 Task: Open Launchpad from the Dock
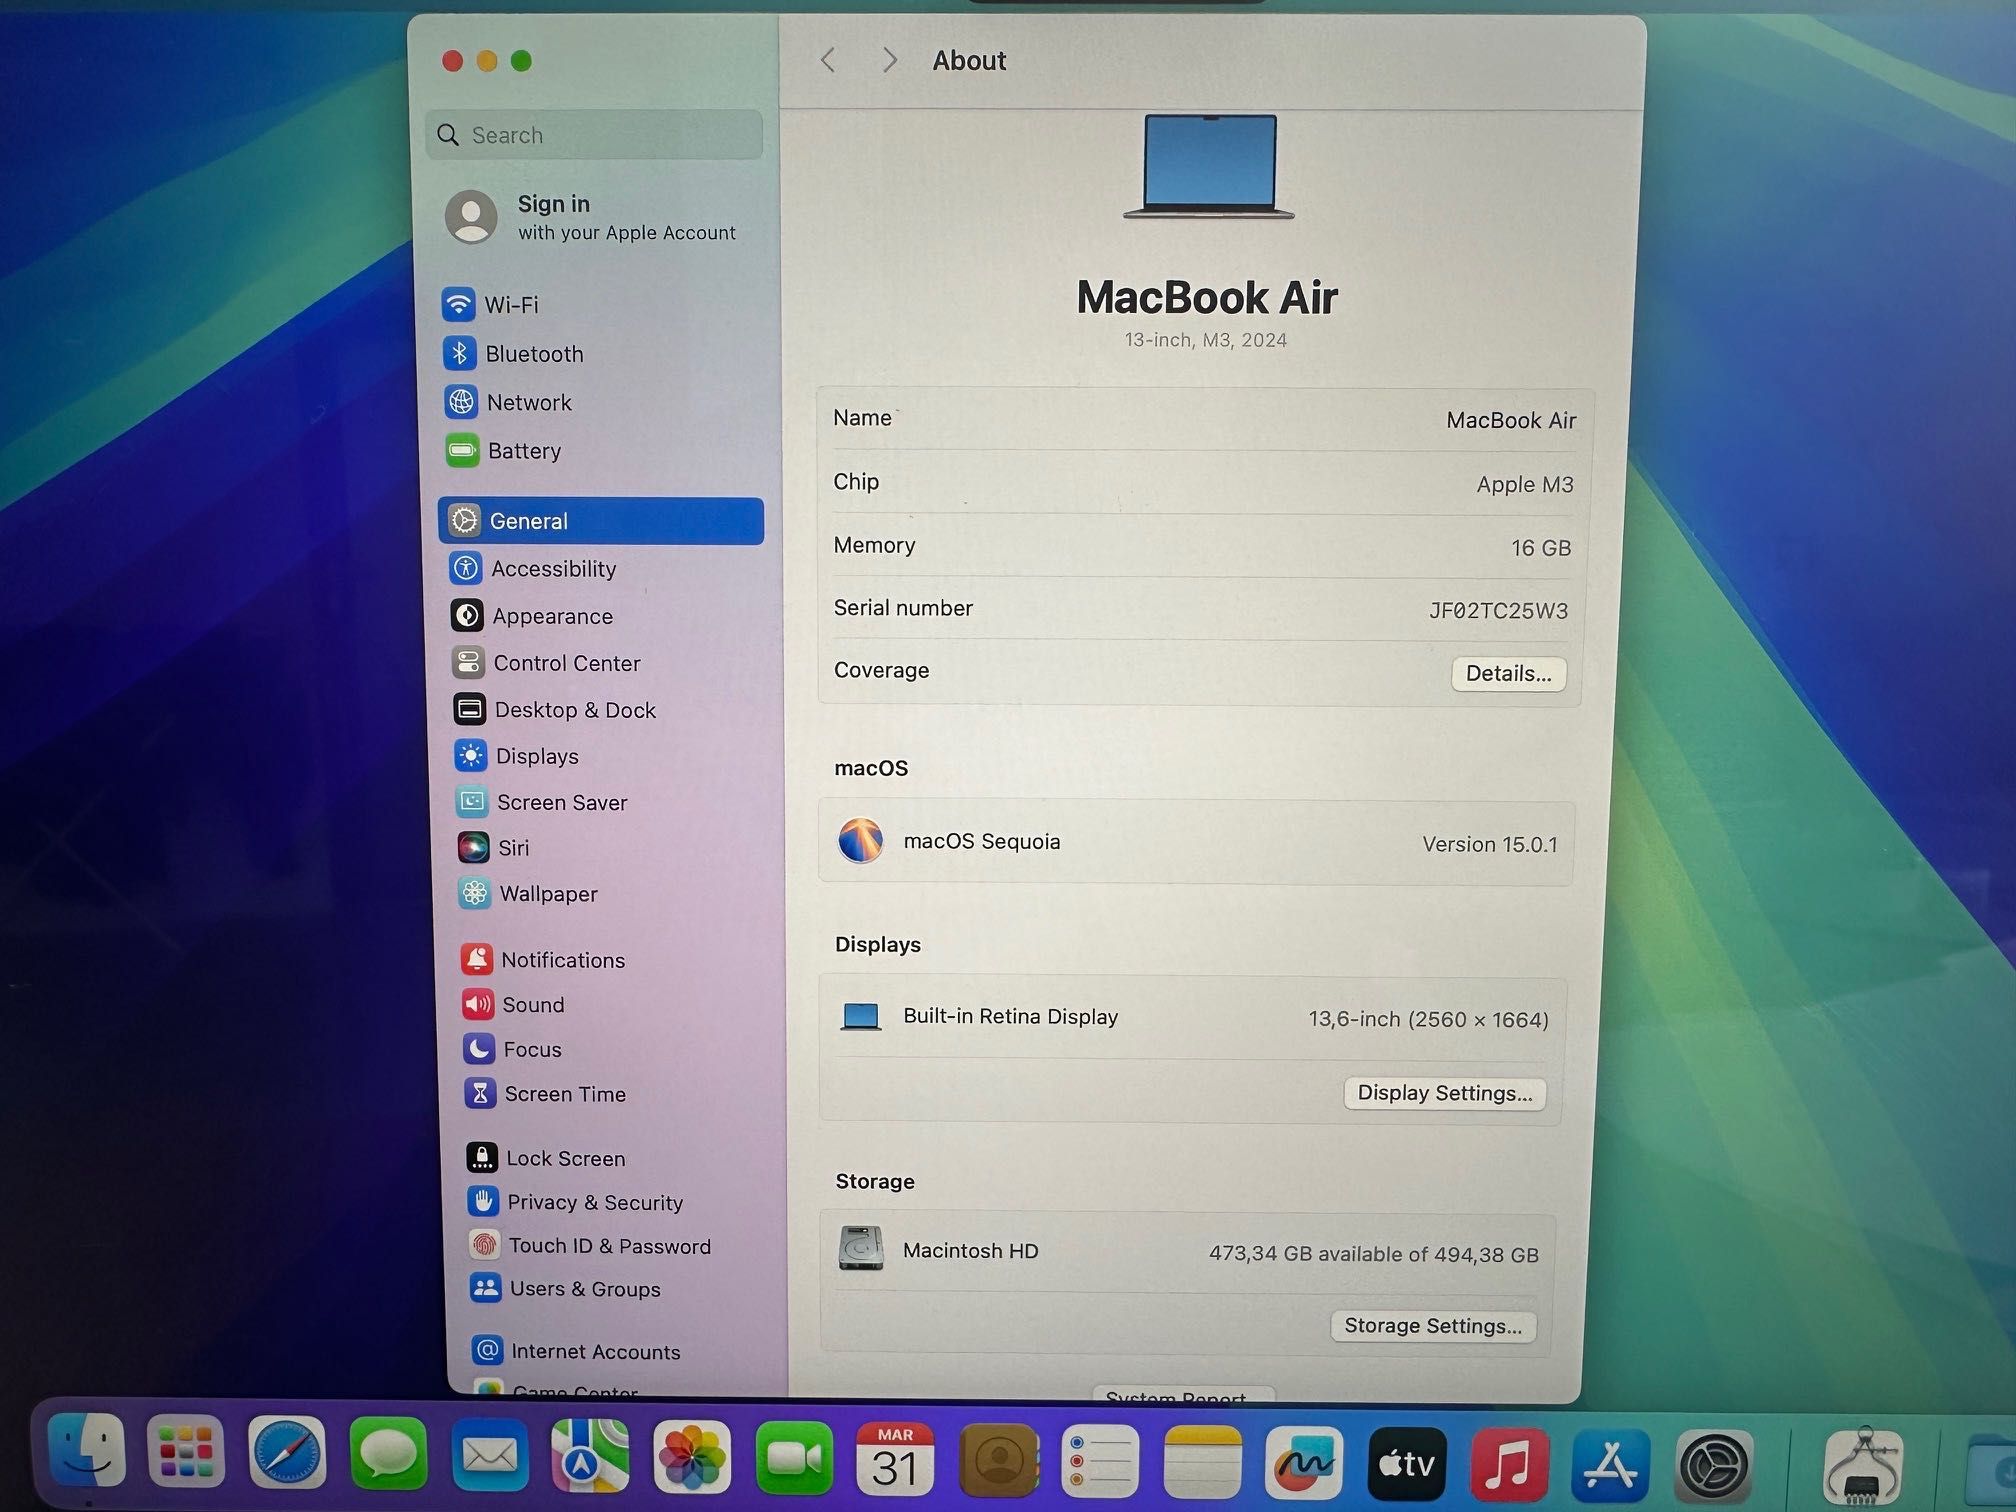[x=186, y=1452]
